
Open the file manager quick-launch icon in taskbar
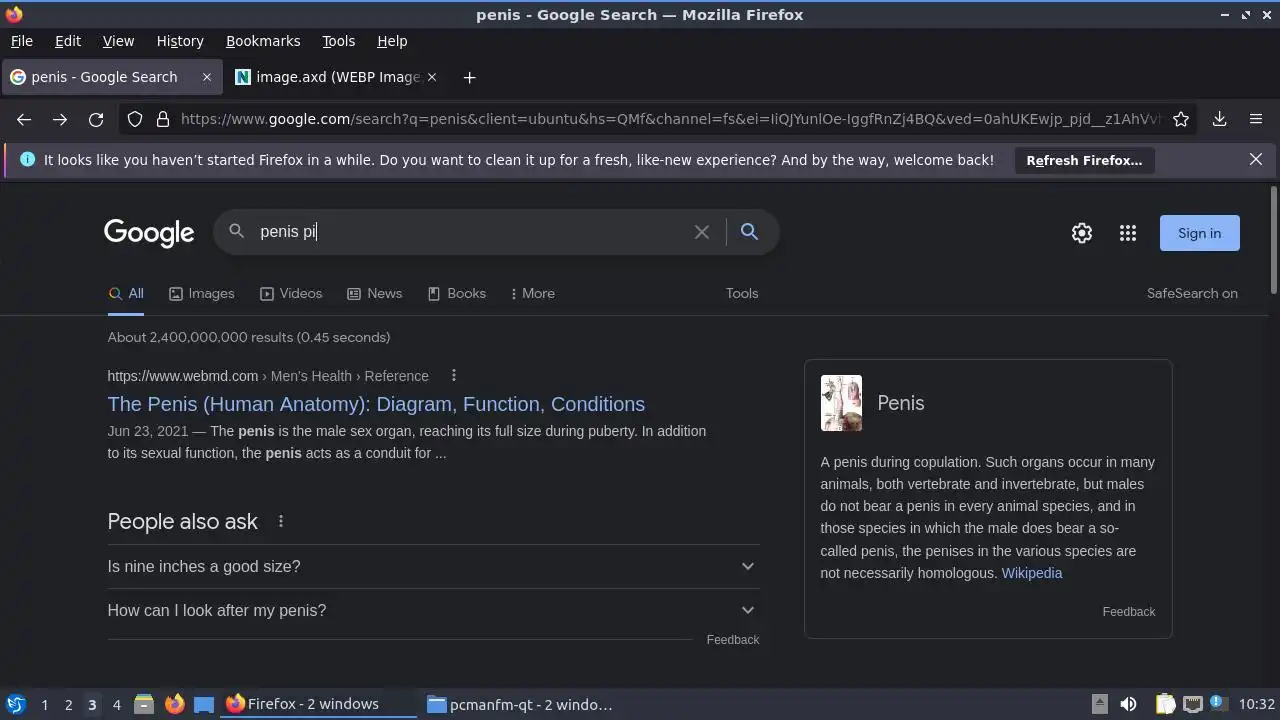point(144,704)
